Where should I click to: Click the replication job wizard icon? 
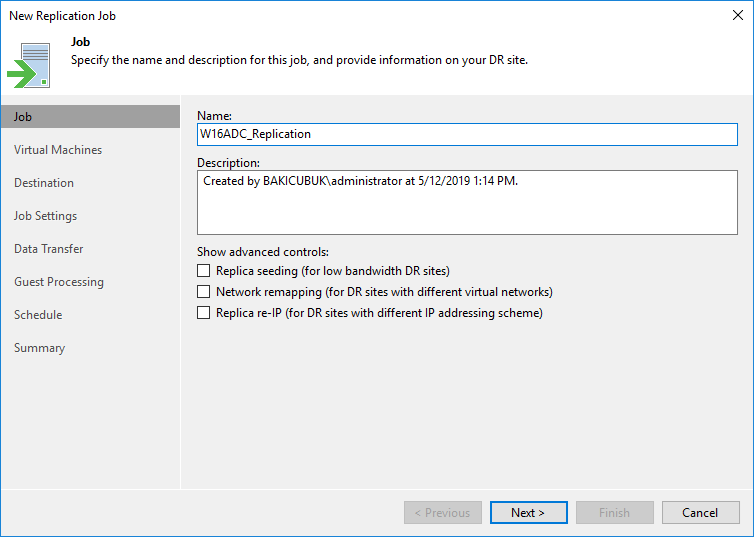point(29,65)
